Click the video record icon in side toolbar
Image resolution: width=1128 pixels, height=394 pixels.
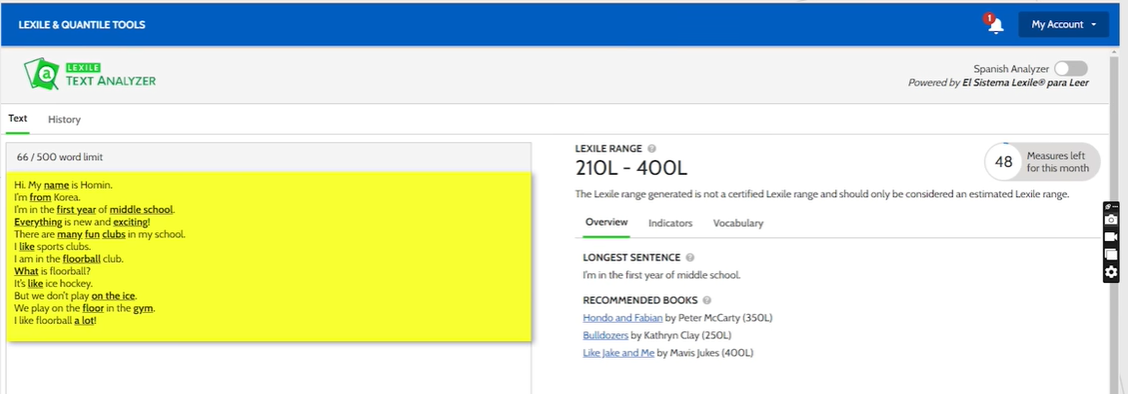1111,237
